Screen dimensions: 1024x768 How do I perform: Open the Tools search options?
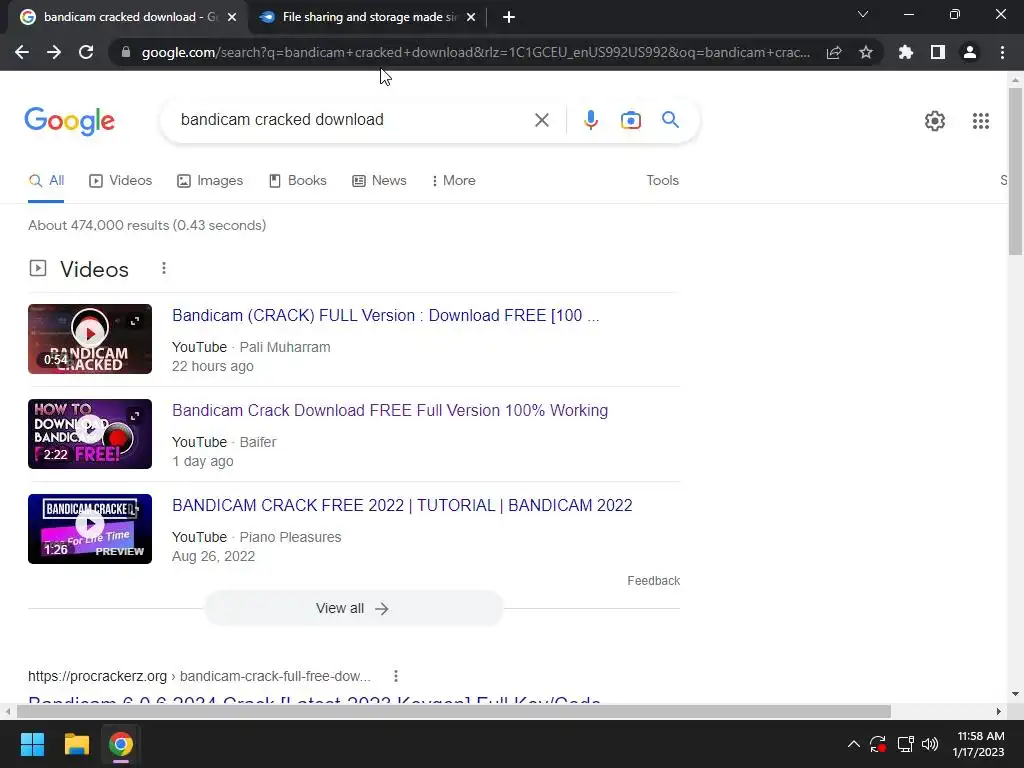point(662,180)
